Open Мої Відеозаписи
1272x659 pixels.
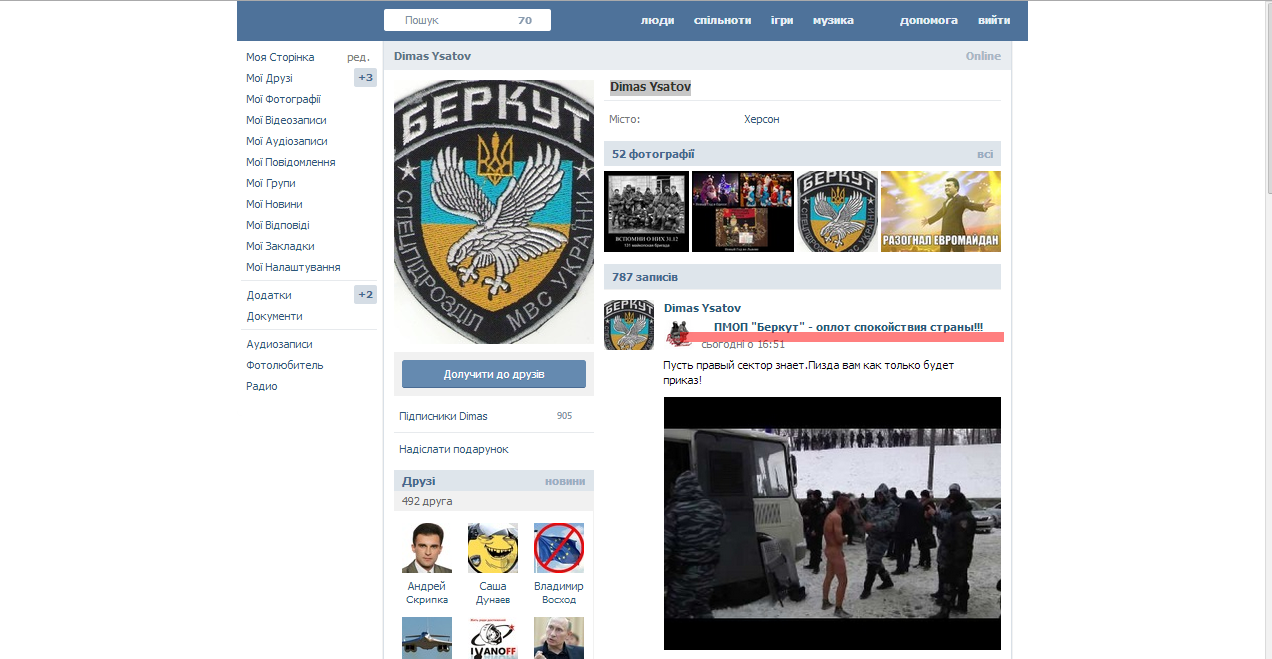click(x=287, y=120)
